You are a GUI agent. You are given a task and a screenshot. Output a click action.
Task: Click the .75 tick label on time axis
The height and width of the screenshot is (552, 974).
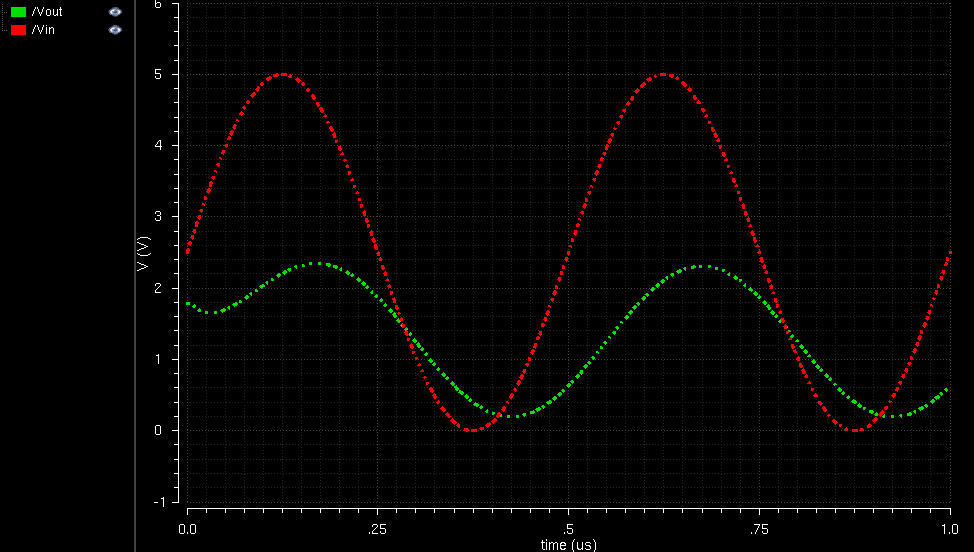[758, 529]
